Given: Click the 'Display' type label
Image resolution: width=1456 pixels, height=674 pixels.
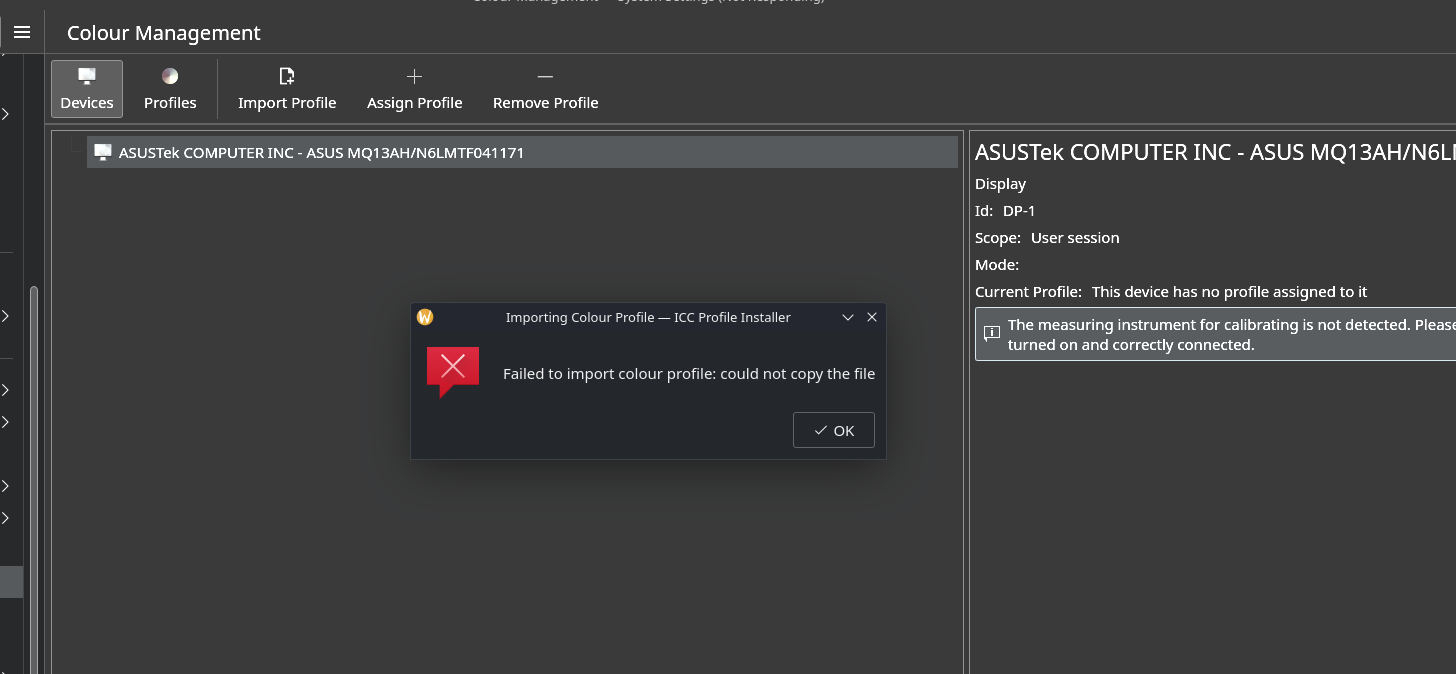Looking at the screenshot, I should (x=1001, y=184).
